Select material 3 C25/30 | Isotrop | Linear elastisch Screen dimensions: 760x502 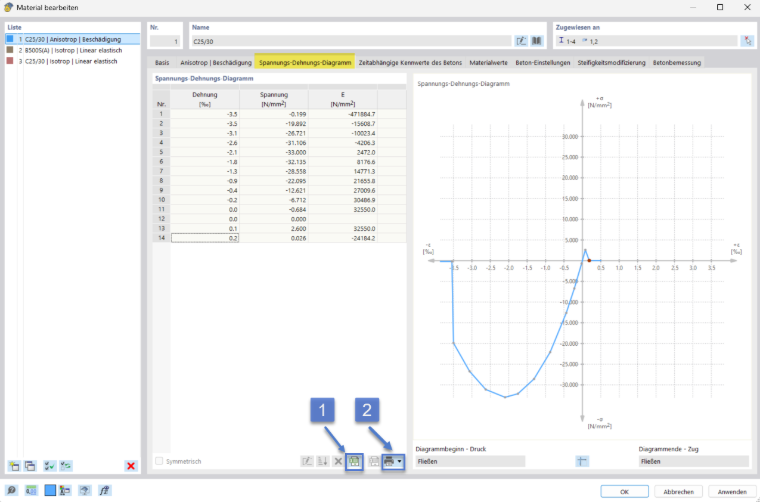[73, 62]
